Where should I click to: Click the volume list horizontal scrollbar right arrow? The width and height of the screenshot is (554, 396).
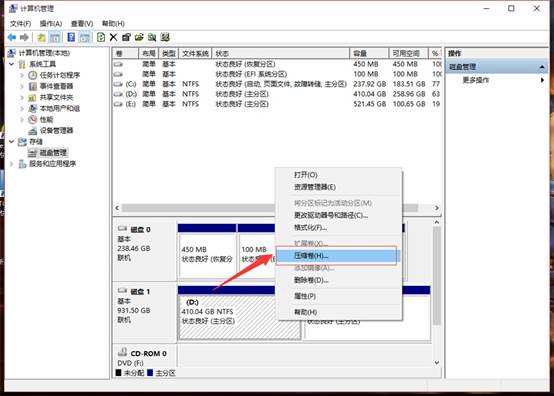pos(437,208)
